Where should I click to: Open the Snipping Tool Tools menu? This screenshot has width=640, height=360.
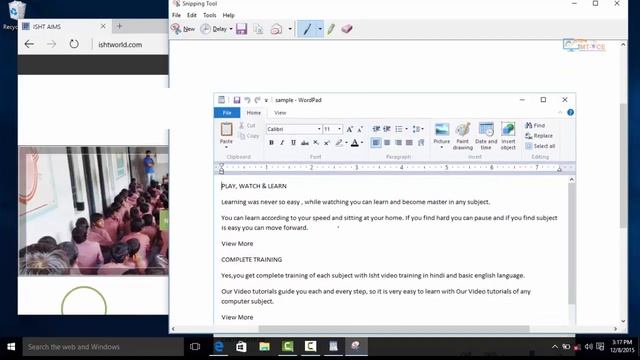tap(209, 15)
